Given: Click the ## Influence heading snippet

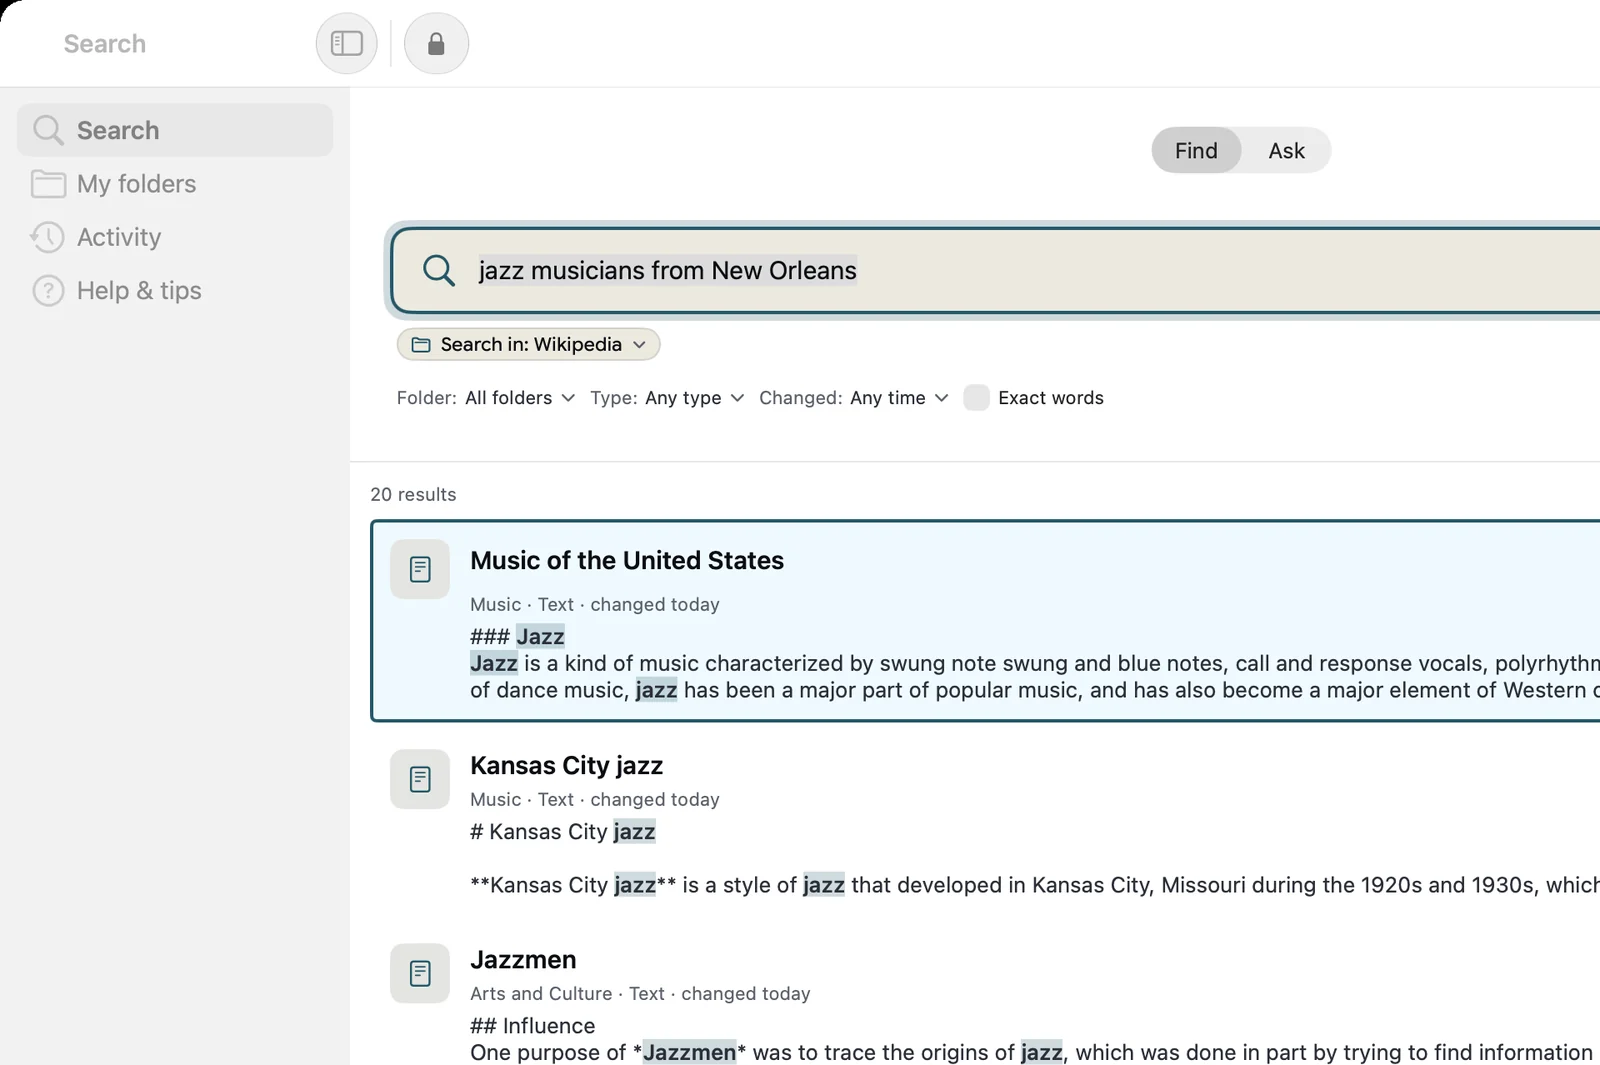Looking at the screenshot, I should pos(532,1025).
